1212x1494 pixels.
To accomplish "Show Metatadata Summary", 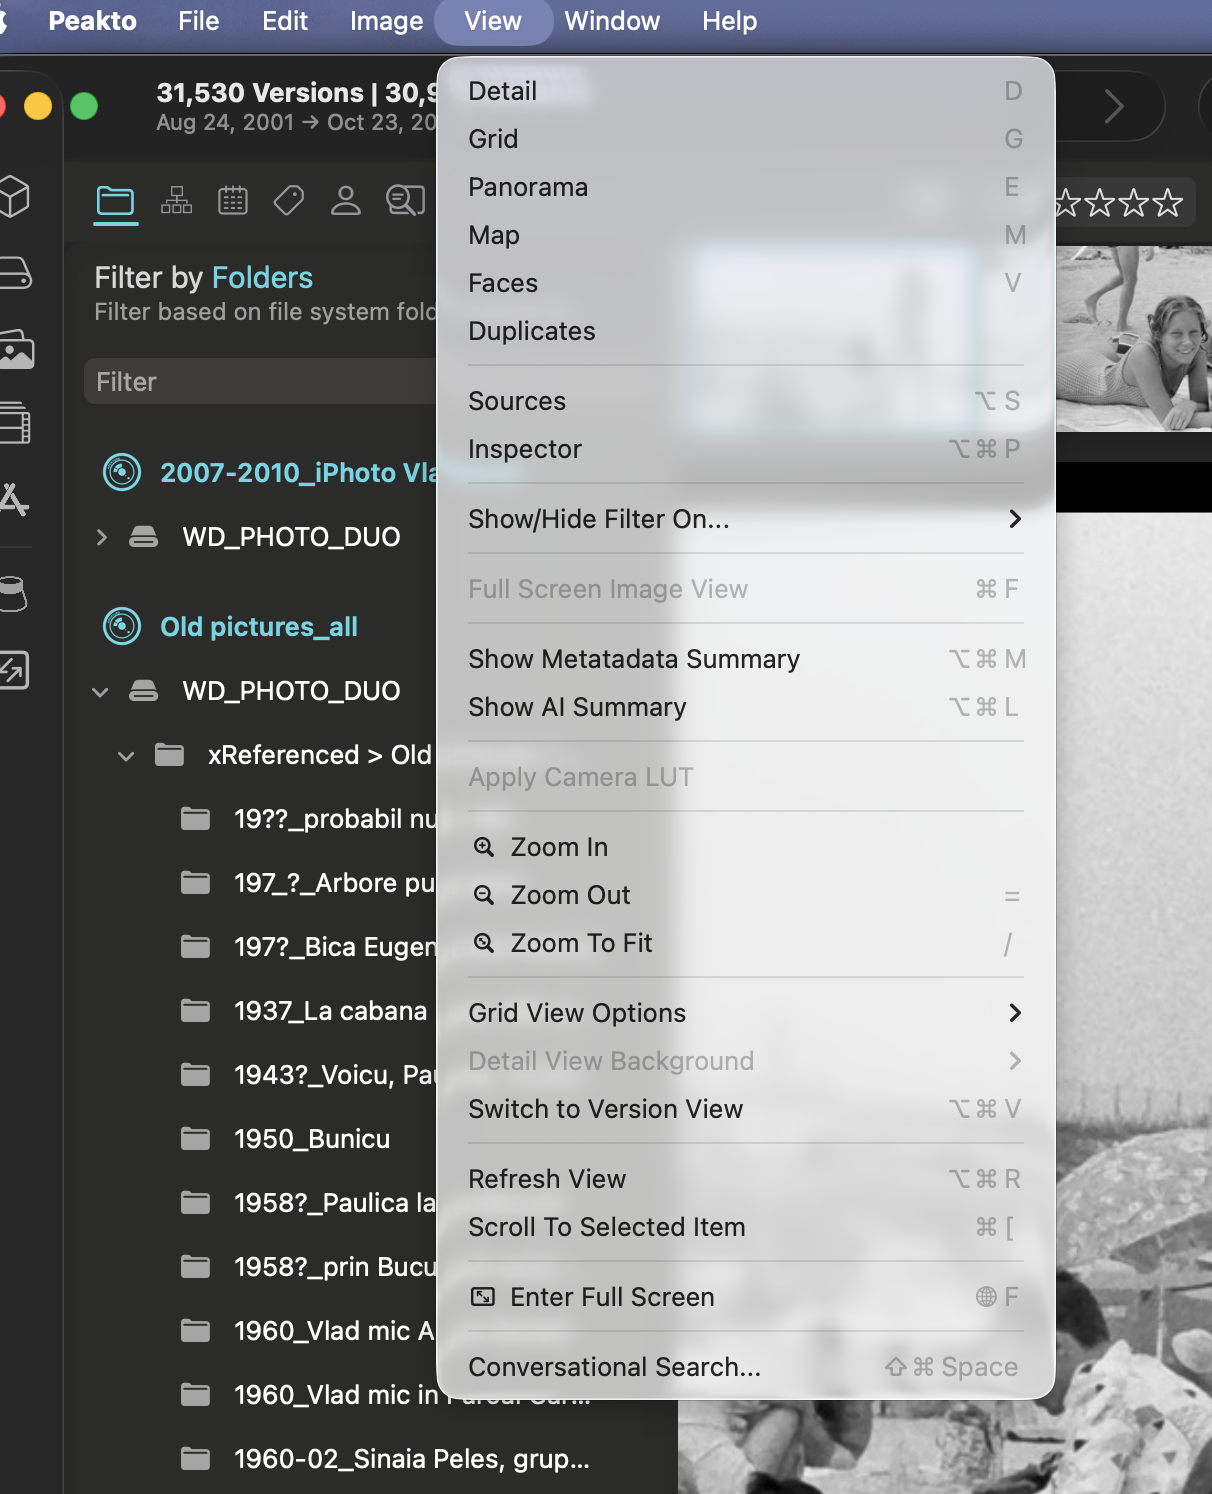I will [x=746, y=659].
